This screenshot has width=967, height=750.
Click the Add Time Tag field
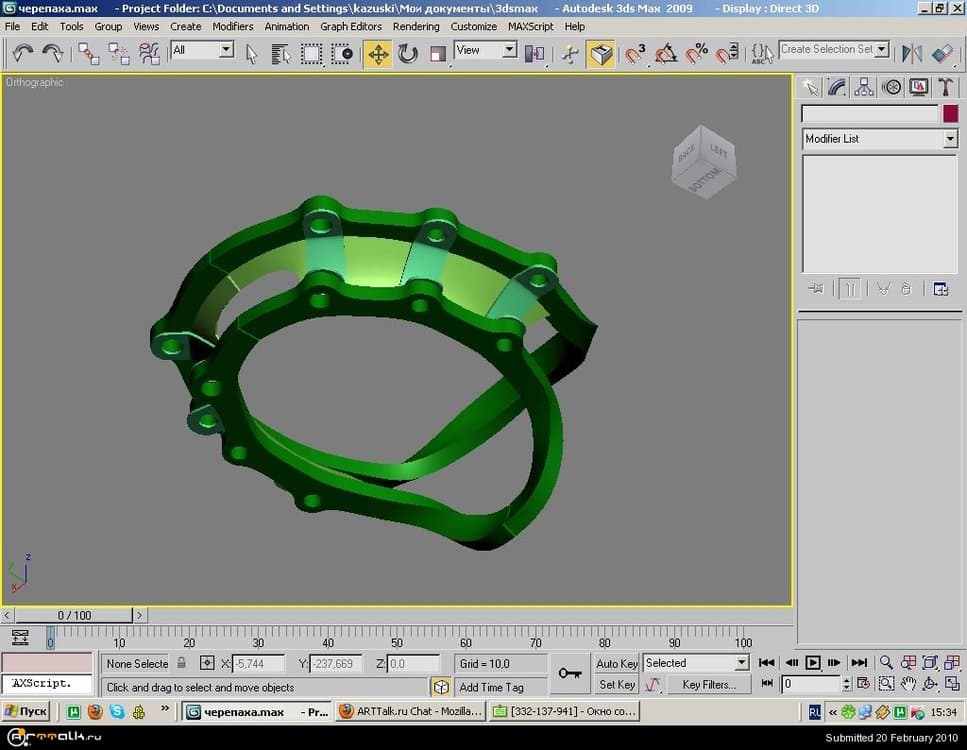(x=500, y=687)
